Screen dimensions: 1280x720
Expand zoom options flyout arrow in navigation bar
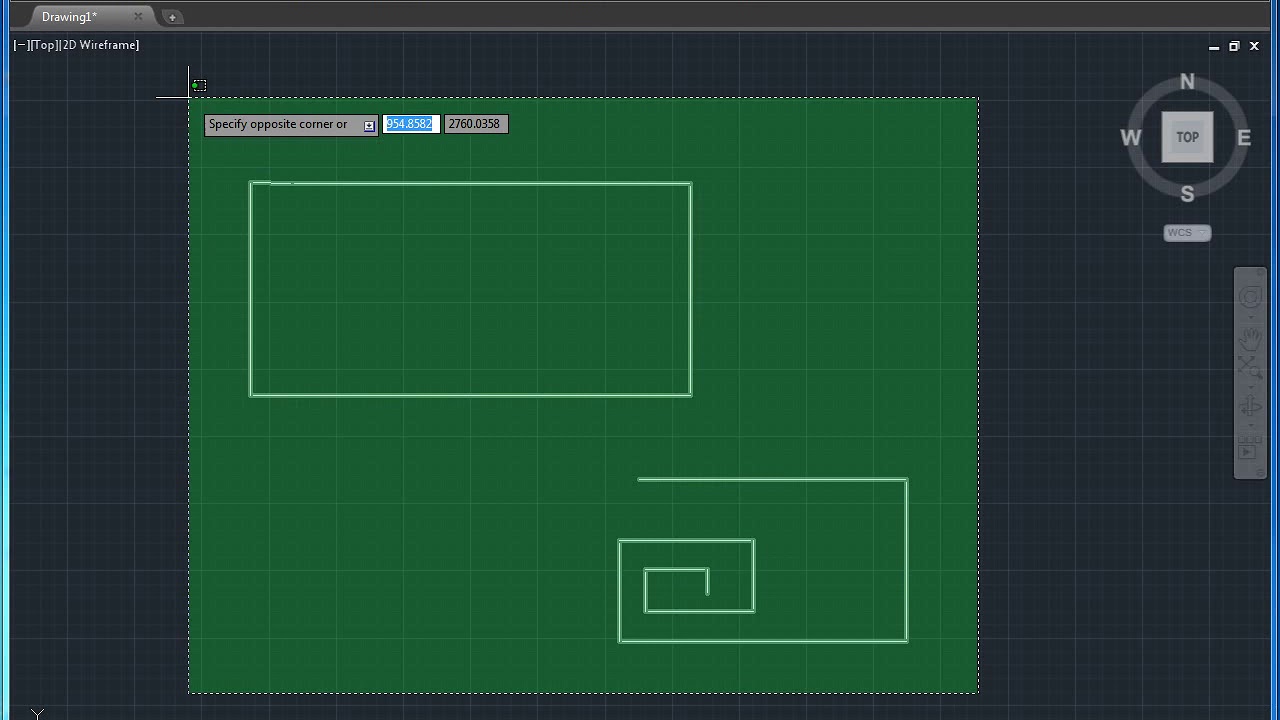point(1250,386)
